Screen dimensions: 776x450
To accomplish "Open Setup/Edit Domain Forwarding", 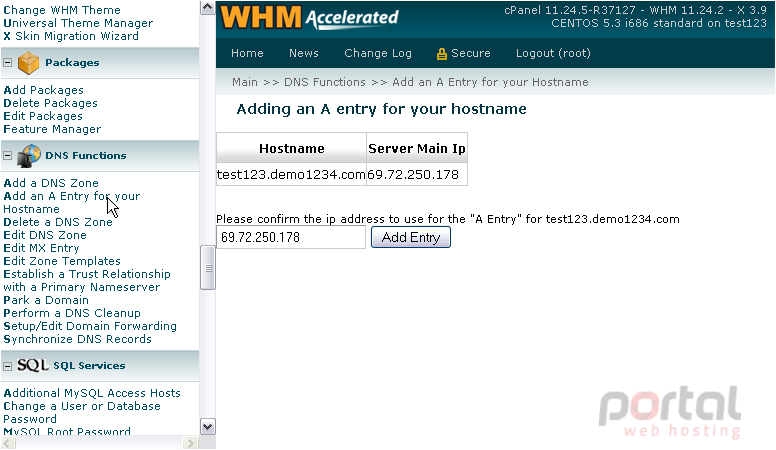I will (90, 326).
